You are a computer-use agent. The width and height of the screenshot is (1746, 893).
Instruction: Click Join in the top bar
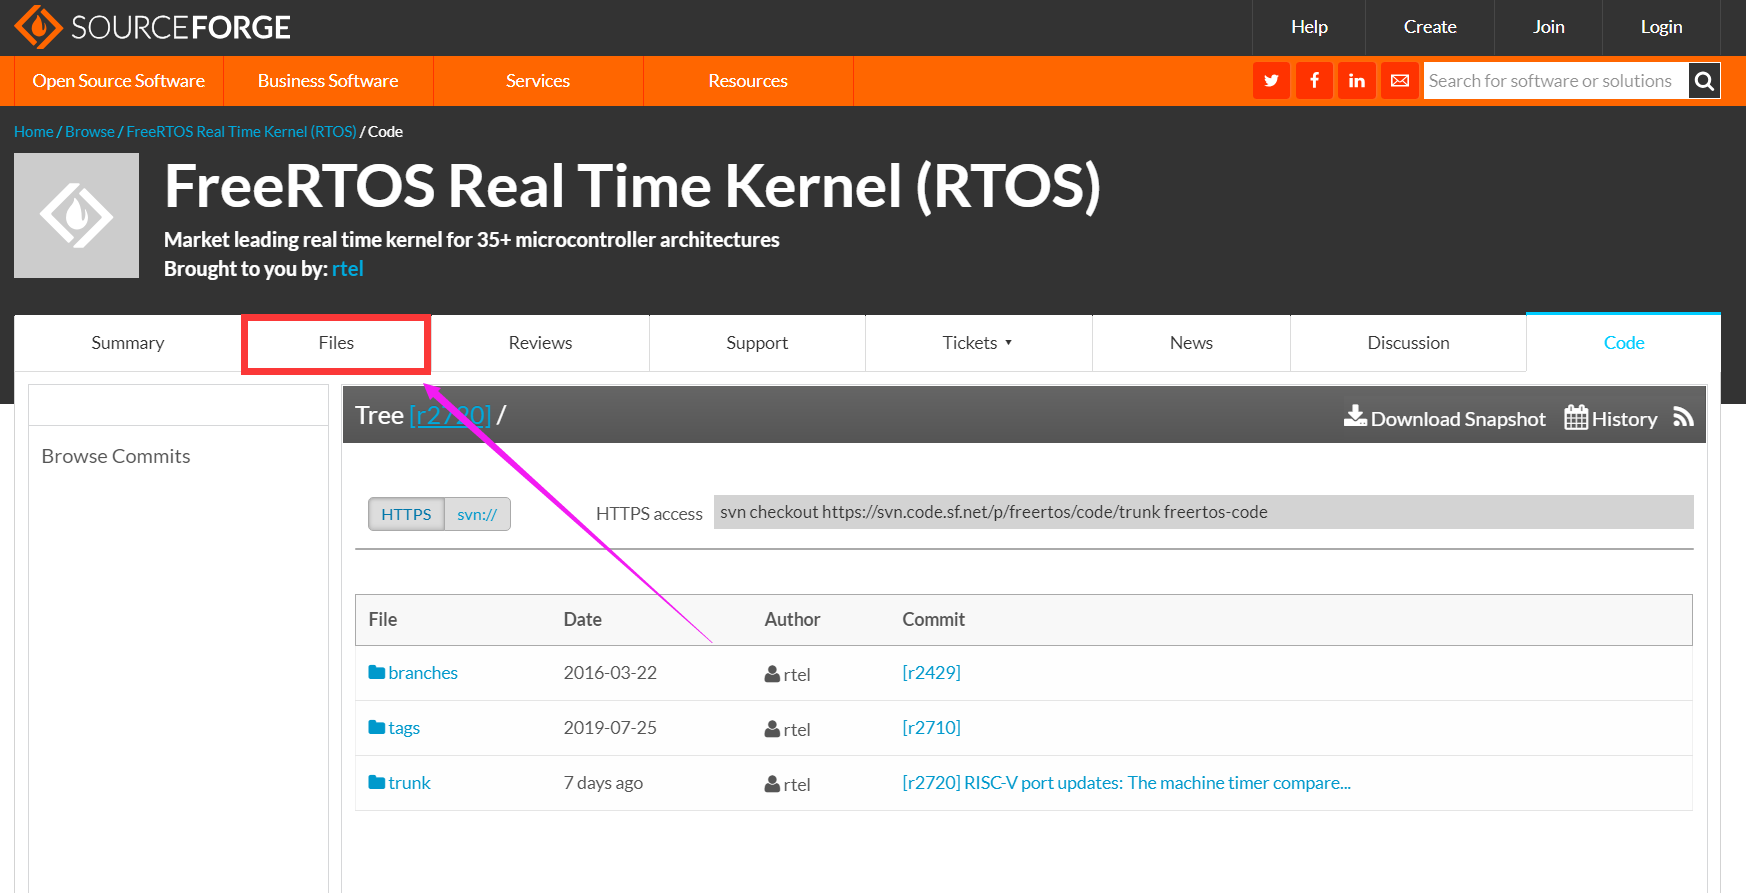[x=1548, y=27]
